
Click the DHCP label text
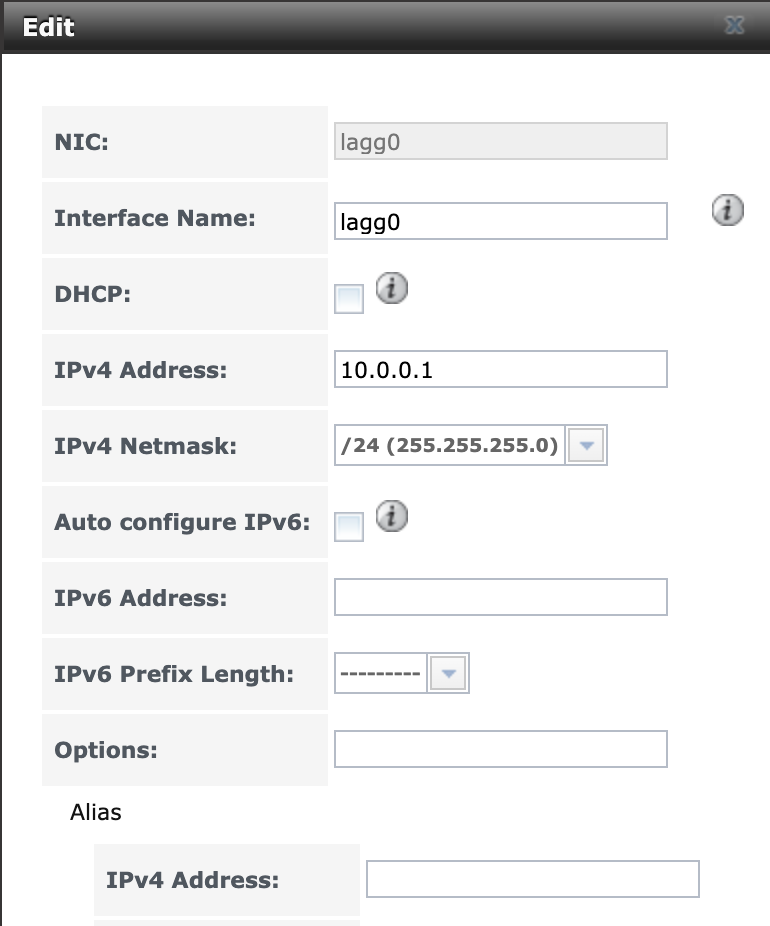click(93, 294)
